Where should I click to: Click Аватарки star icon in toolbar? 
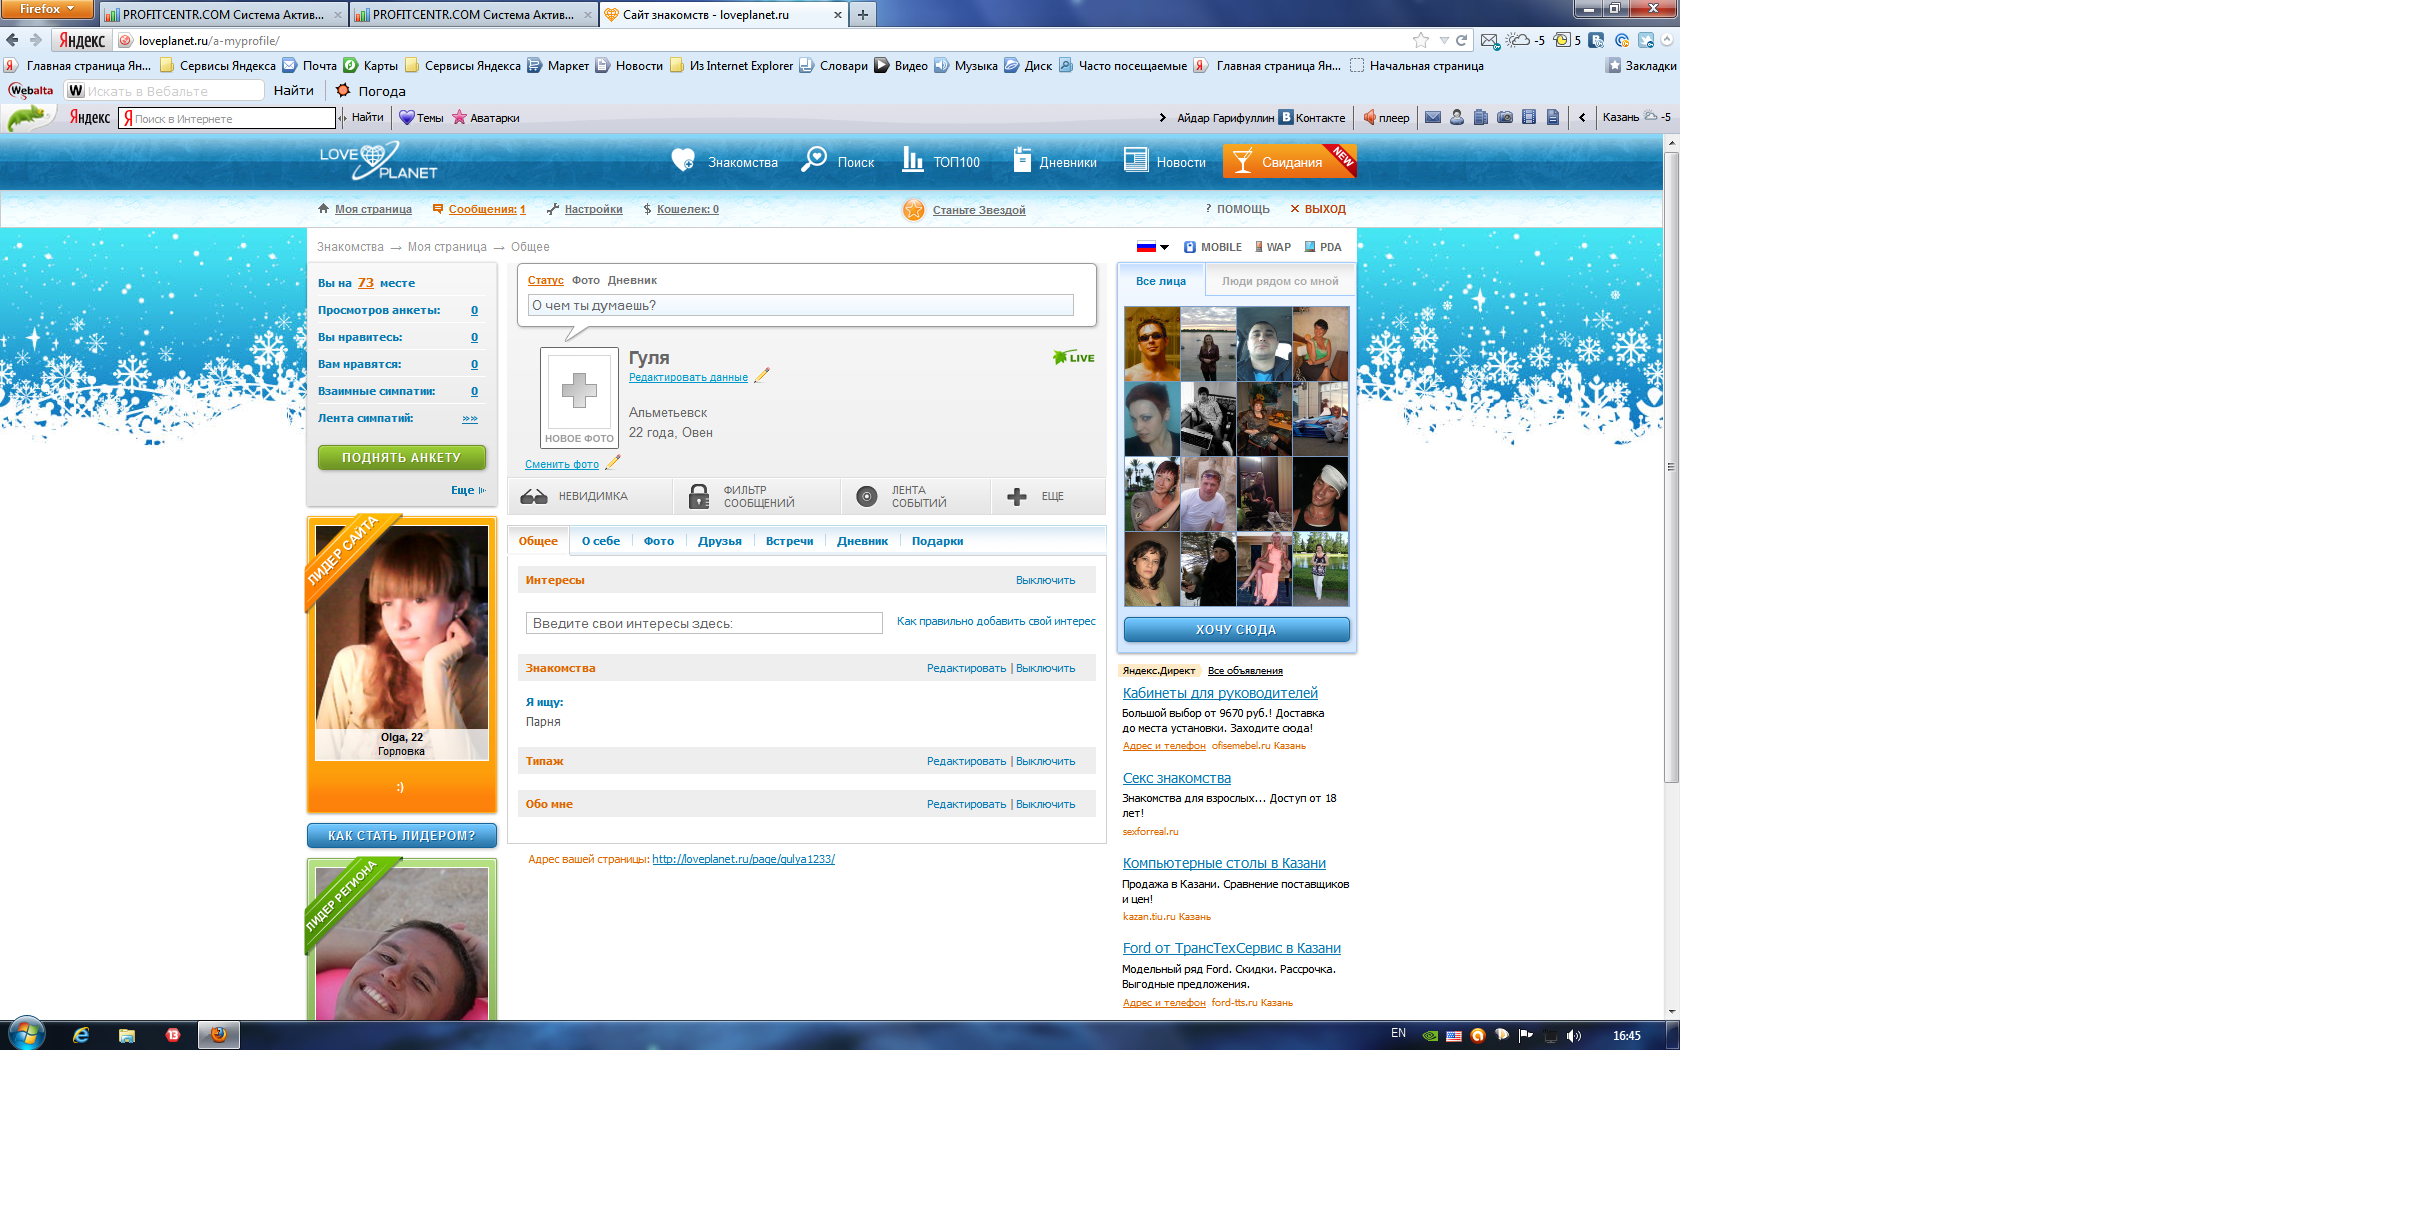click(x=459, y=117)
